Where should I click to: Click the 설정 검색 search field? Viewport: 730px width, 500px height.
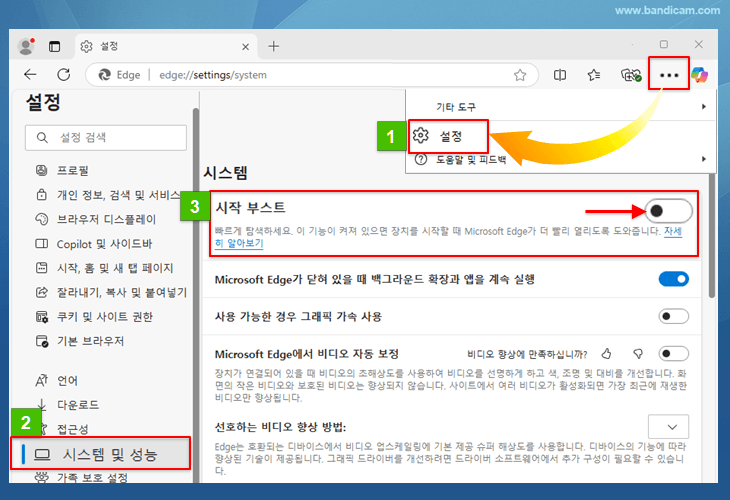click(x=106, y=137)
